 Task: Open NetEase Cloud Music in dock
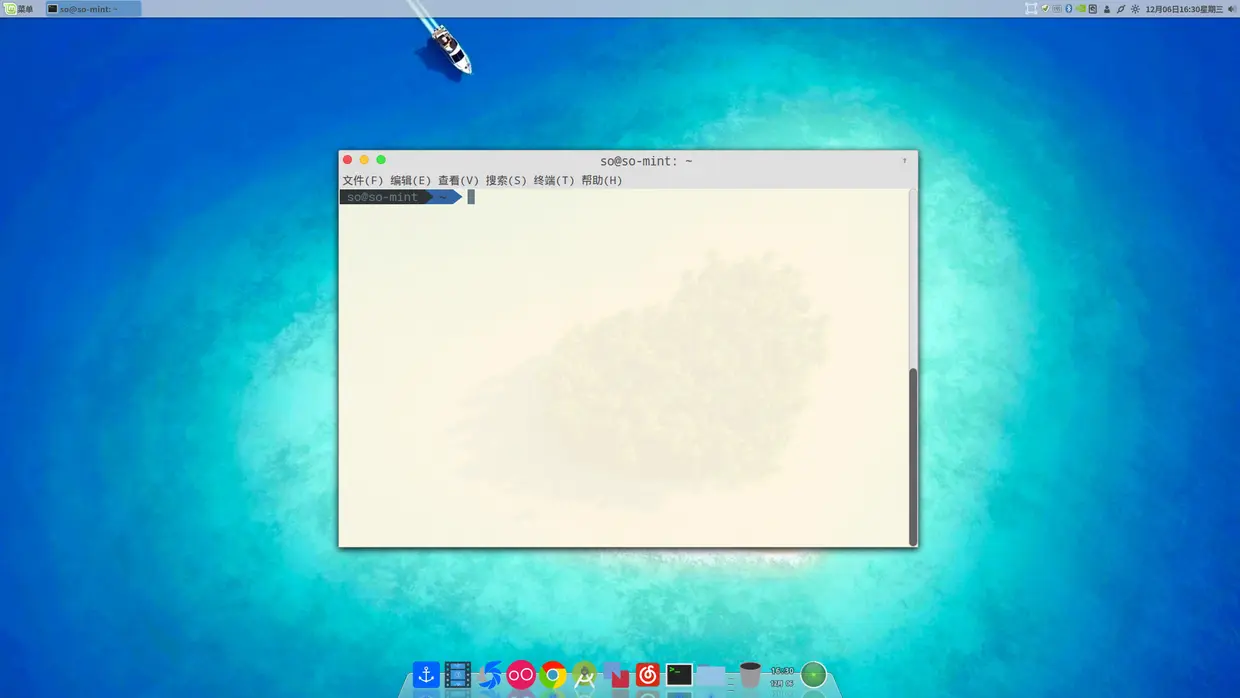[x=648, y=675]
